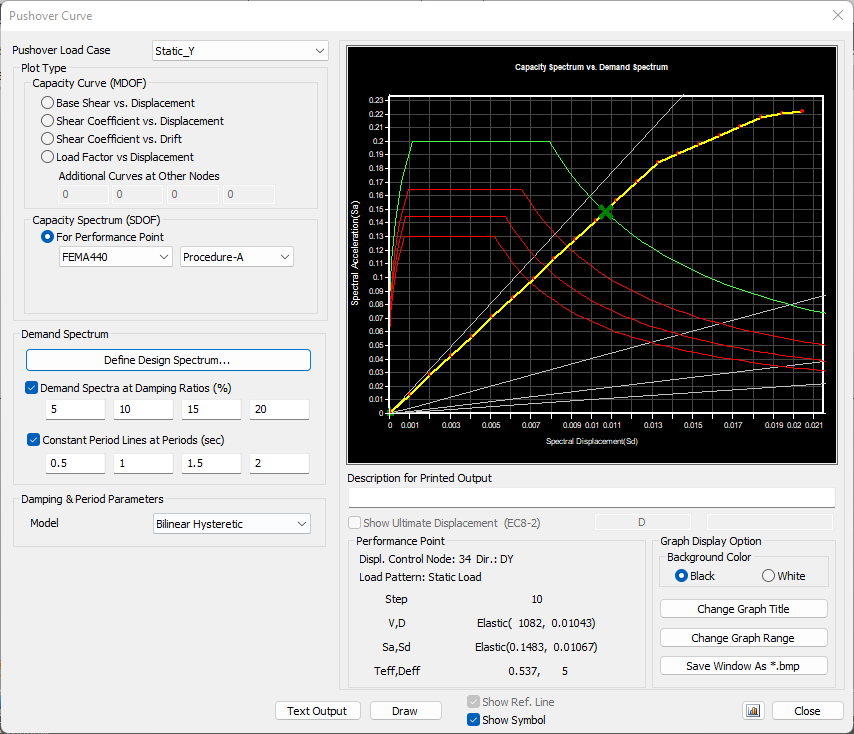Image resolution: width=854 pixels, height=734 pixels.
Task: Click the first damping ratio field with 5
Action: [75, 410]
